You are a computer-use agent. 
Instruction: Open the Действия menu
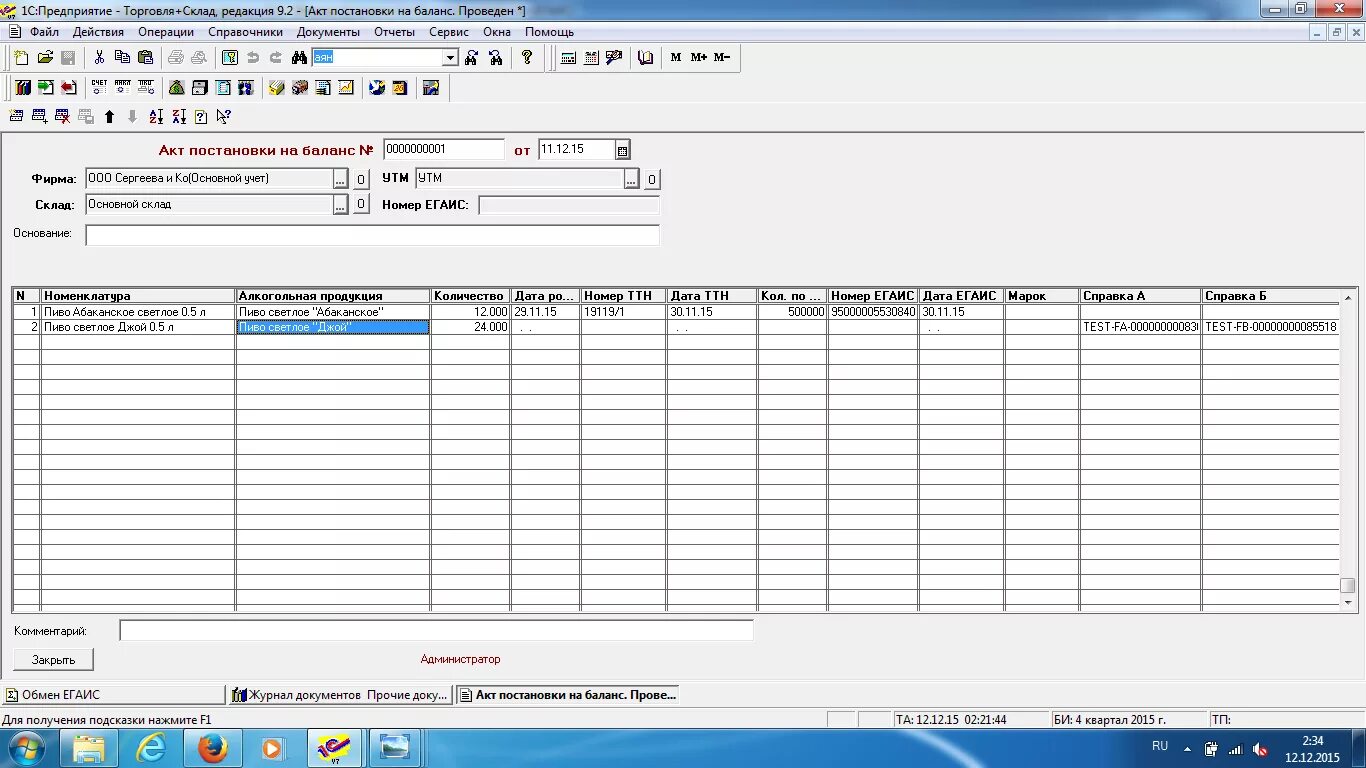click(x=98, y=32)
